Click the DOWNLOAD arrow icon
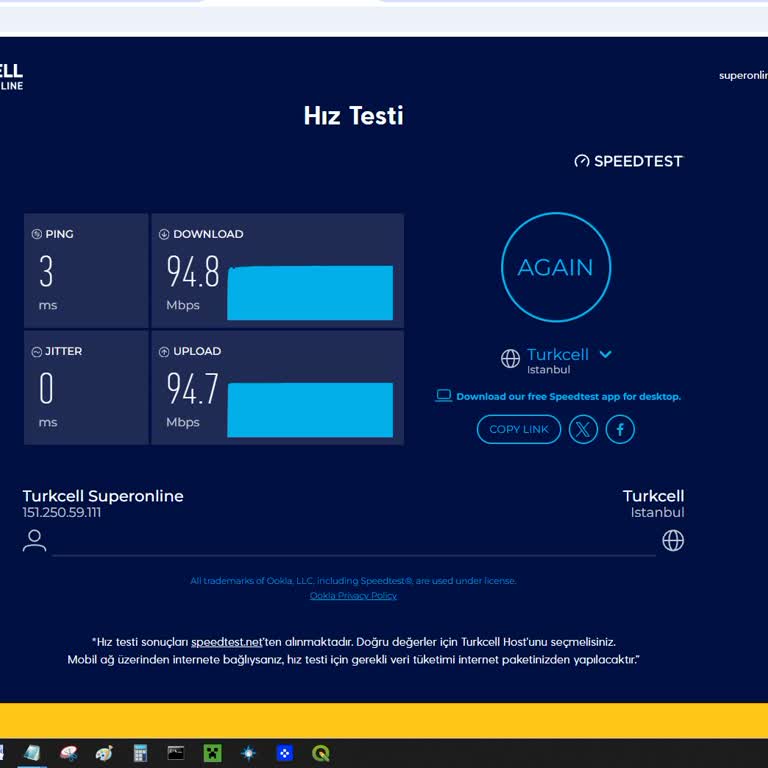 (164, 234)
